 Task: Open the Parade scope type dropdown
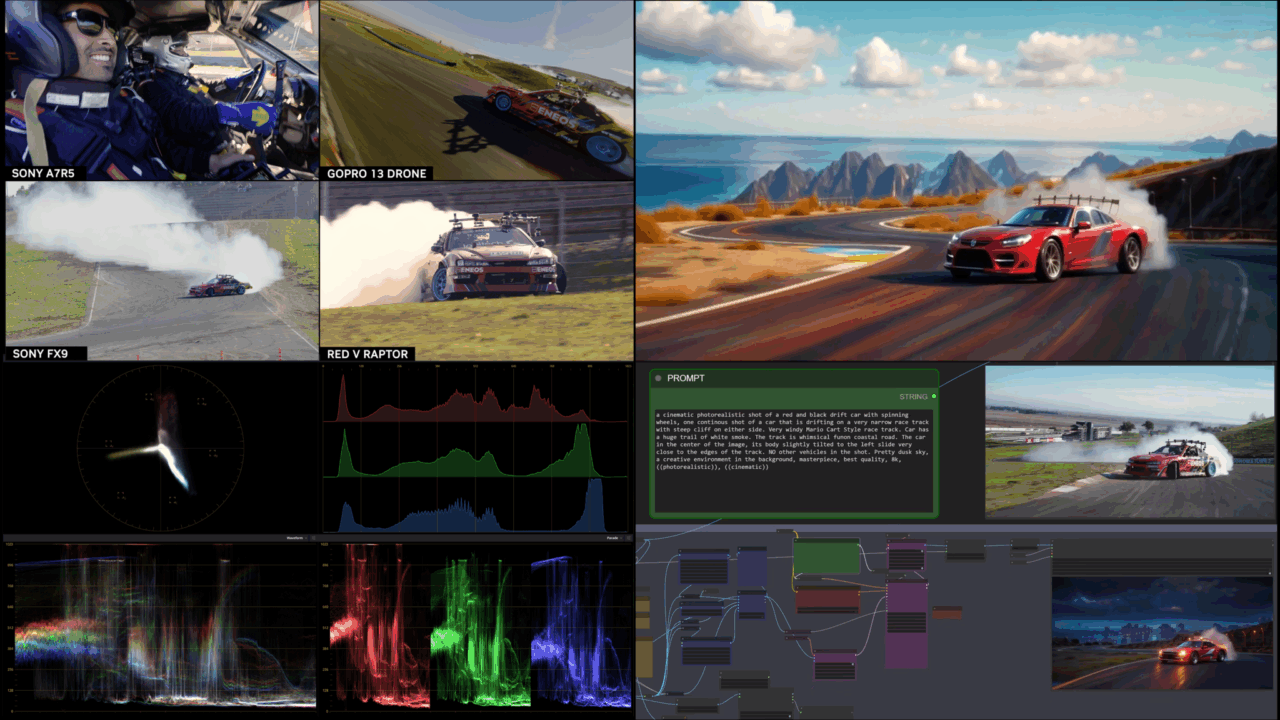tap(611, 537)
